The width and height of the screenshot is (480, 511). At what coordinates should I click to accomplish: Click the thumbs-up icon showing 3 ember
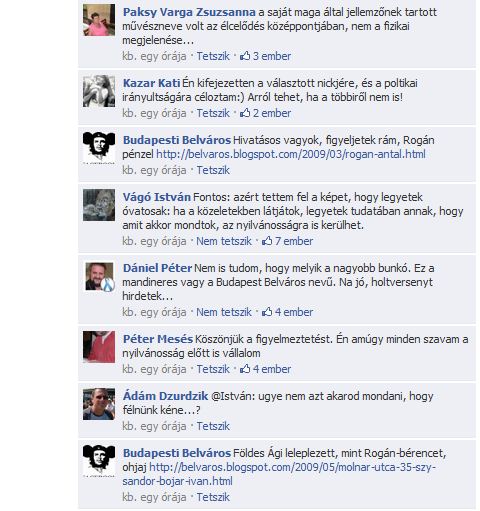coord(245,56)
